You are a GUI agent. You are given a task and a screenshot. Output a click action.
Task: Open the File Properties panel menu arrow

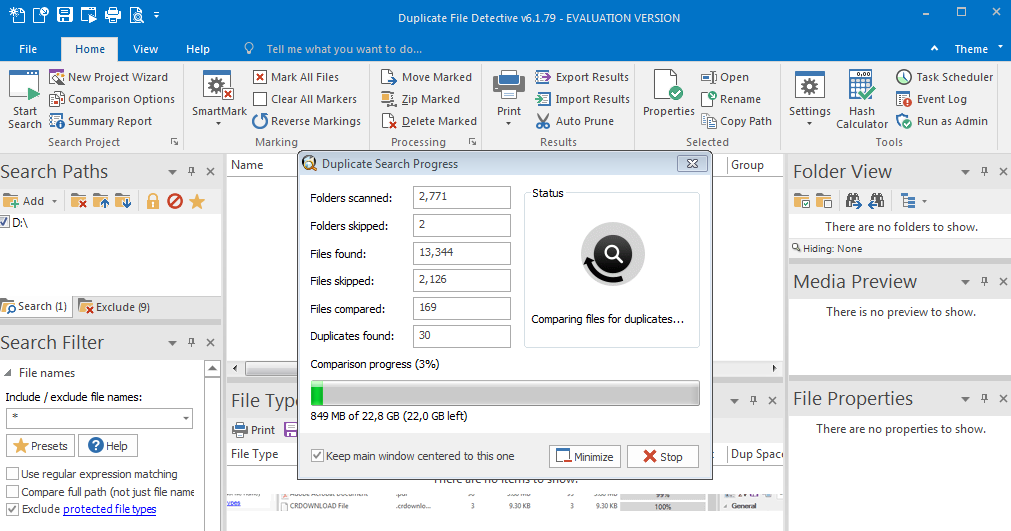tap(965, 399)
